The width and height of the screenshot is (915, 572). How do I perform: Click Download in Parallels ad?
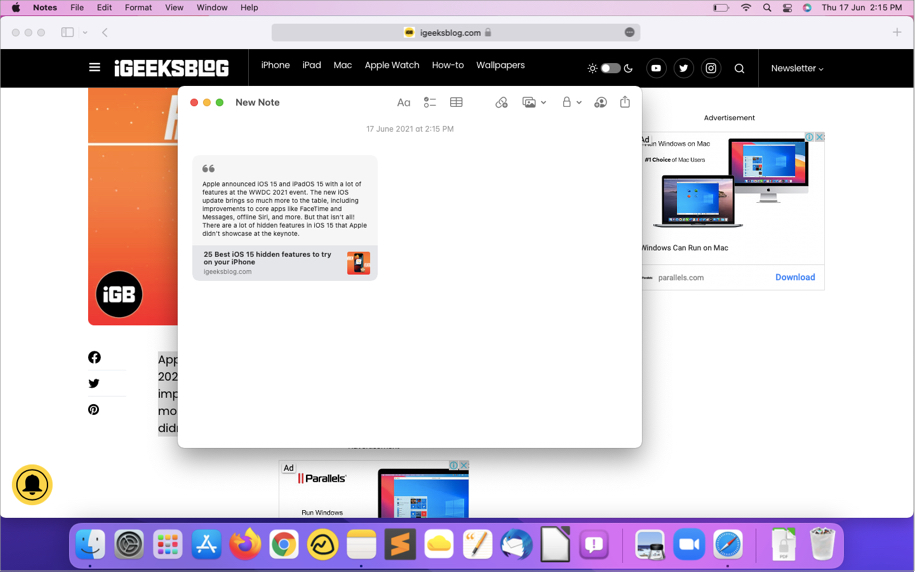click(795, 277)
